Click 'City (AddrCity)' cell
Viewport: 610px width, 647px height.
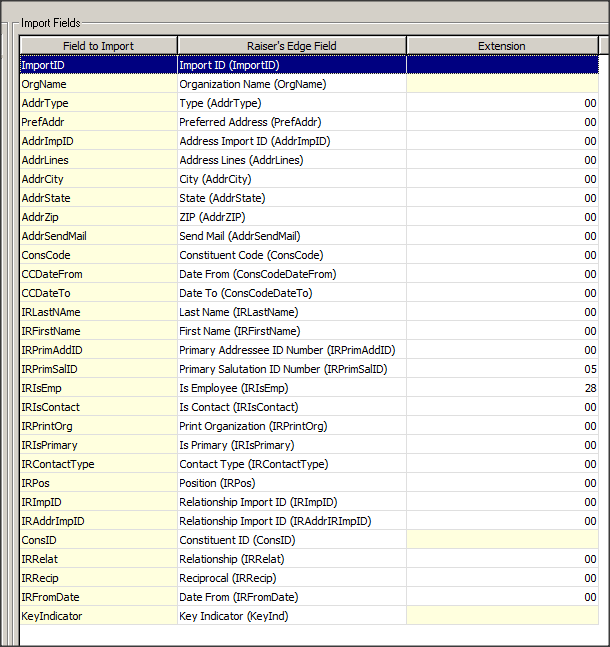pos(292,179)
